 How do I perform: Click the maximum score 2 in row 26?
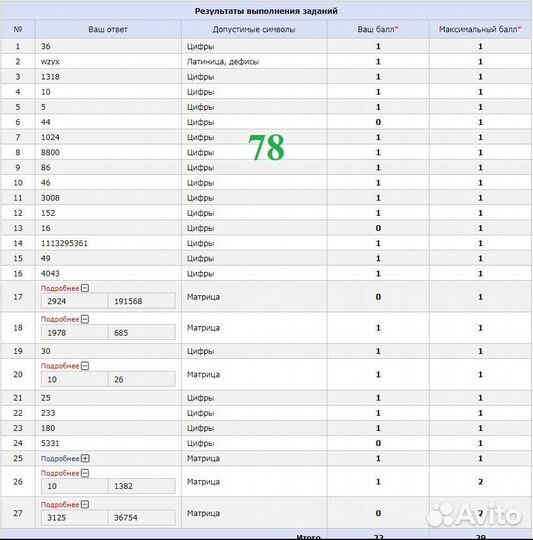480,481
